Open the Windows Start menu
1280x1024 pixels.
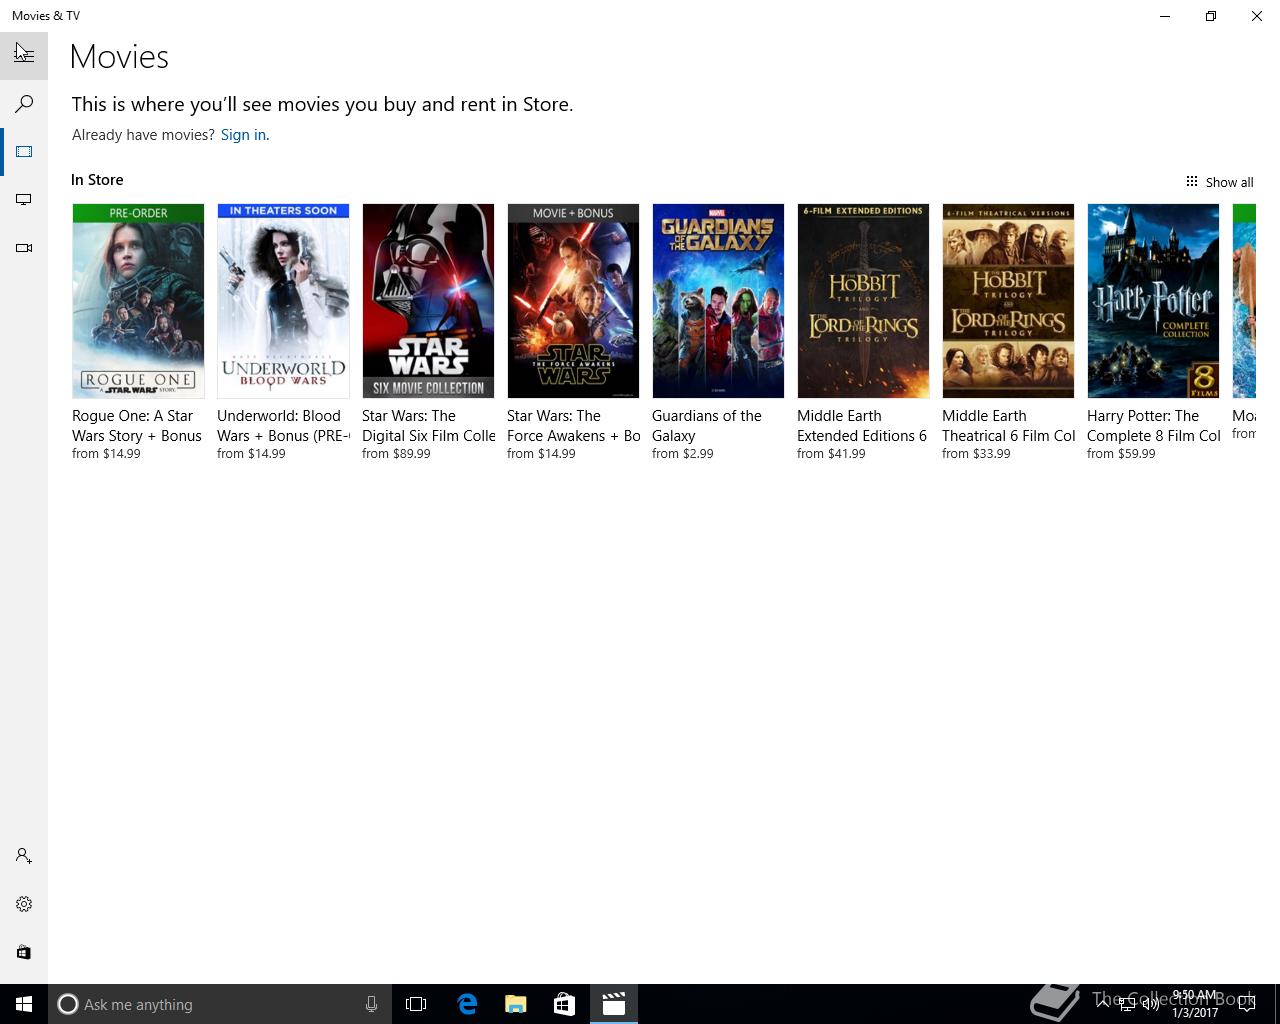[24, 1004]
